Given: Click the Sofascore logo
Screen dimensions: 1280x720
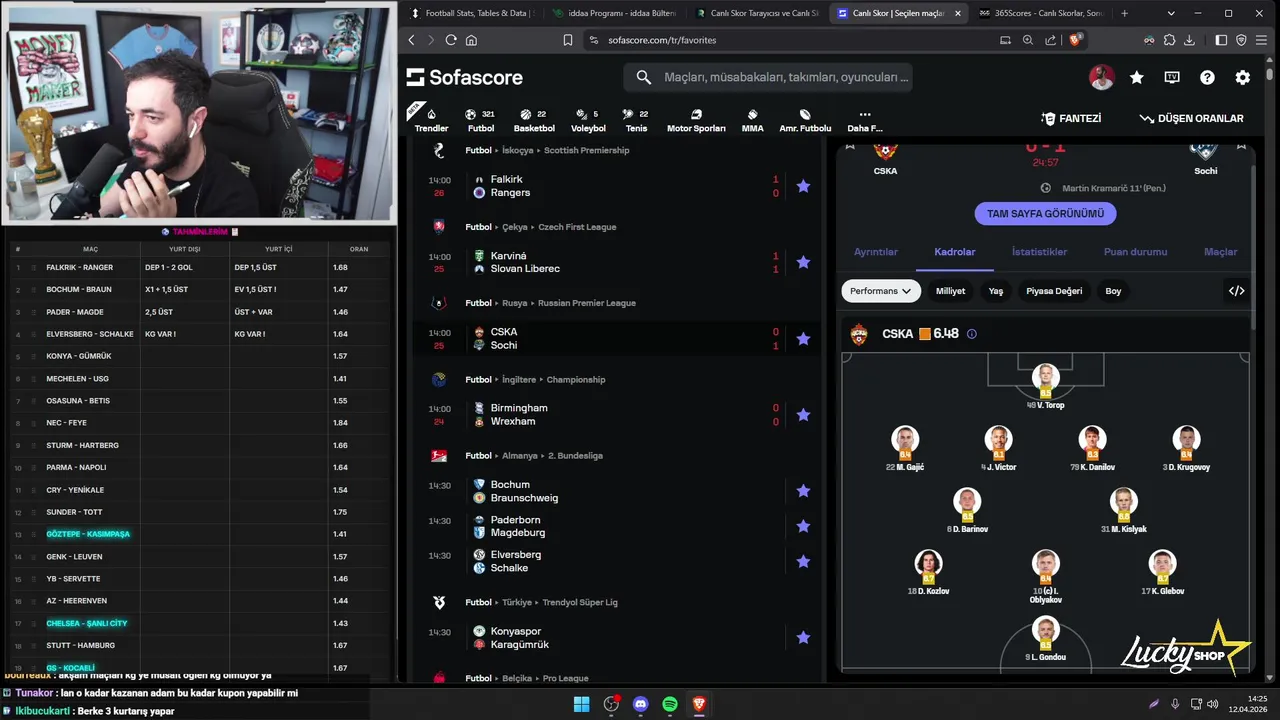Looking at the screenshot, I should click(465, 77).
